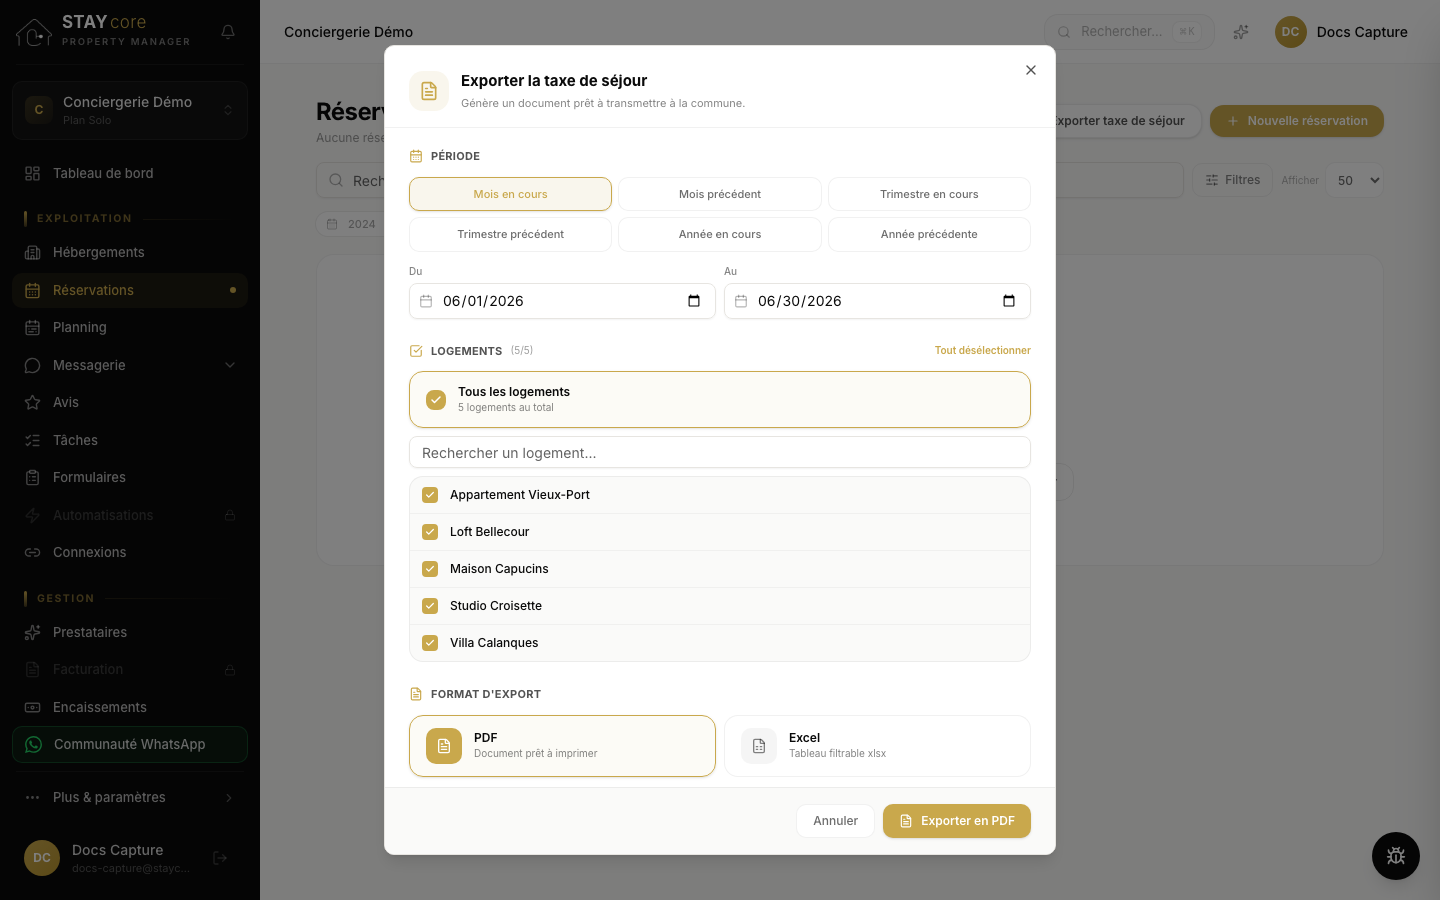Click the Filtres button
1440x900 pixels.
1232,180
